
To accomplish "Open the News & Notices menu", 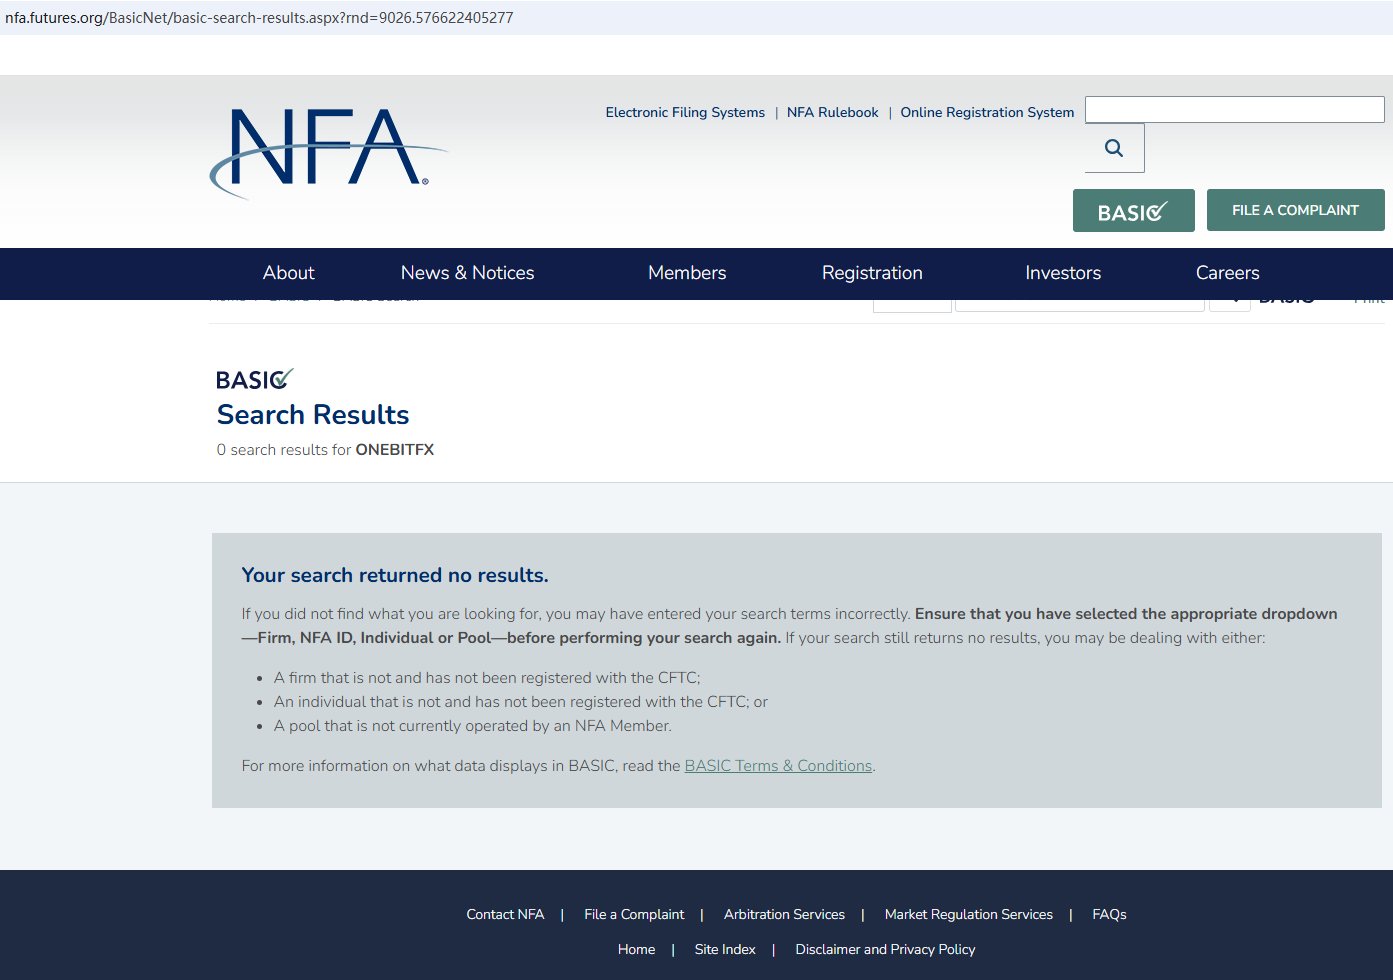I will [467, 273].
